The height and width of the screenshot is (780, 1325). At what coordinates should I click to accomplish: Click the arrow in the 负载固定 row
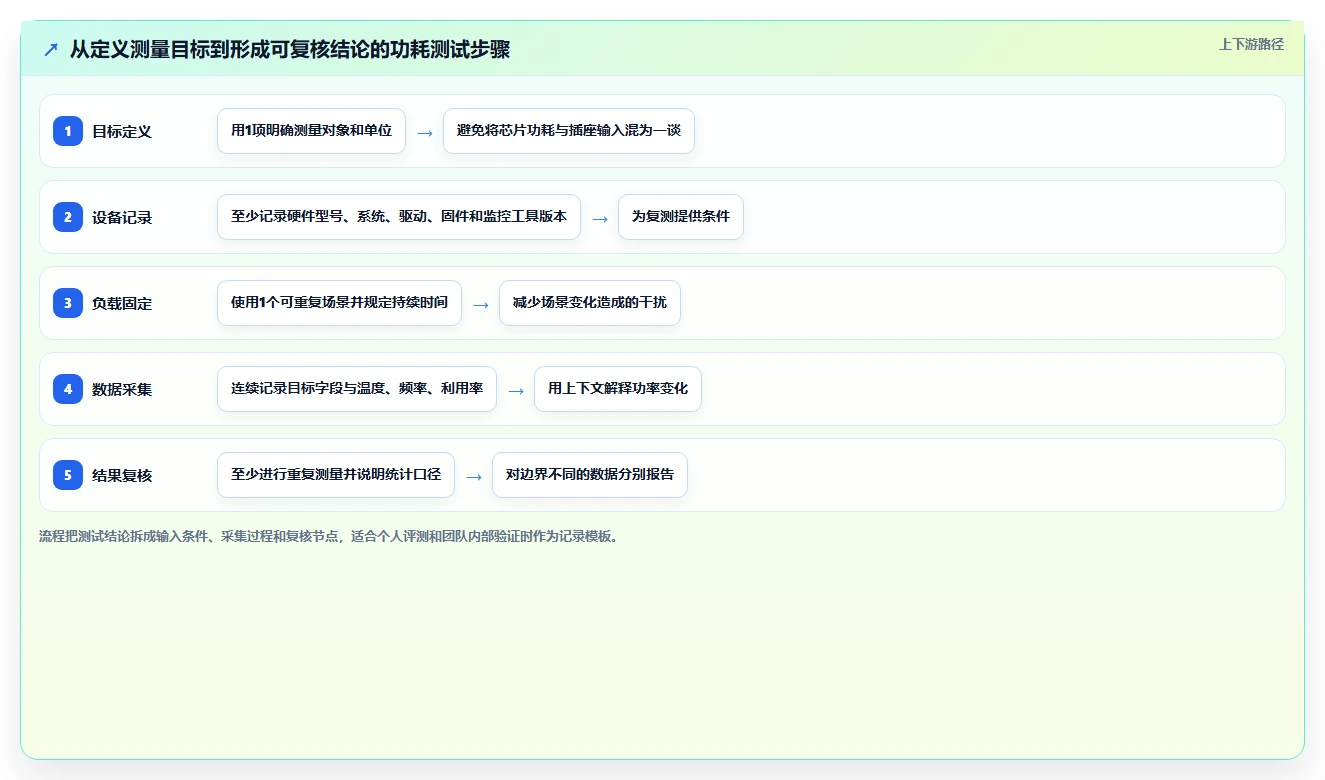coord(481,304)
